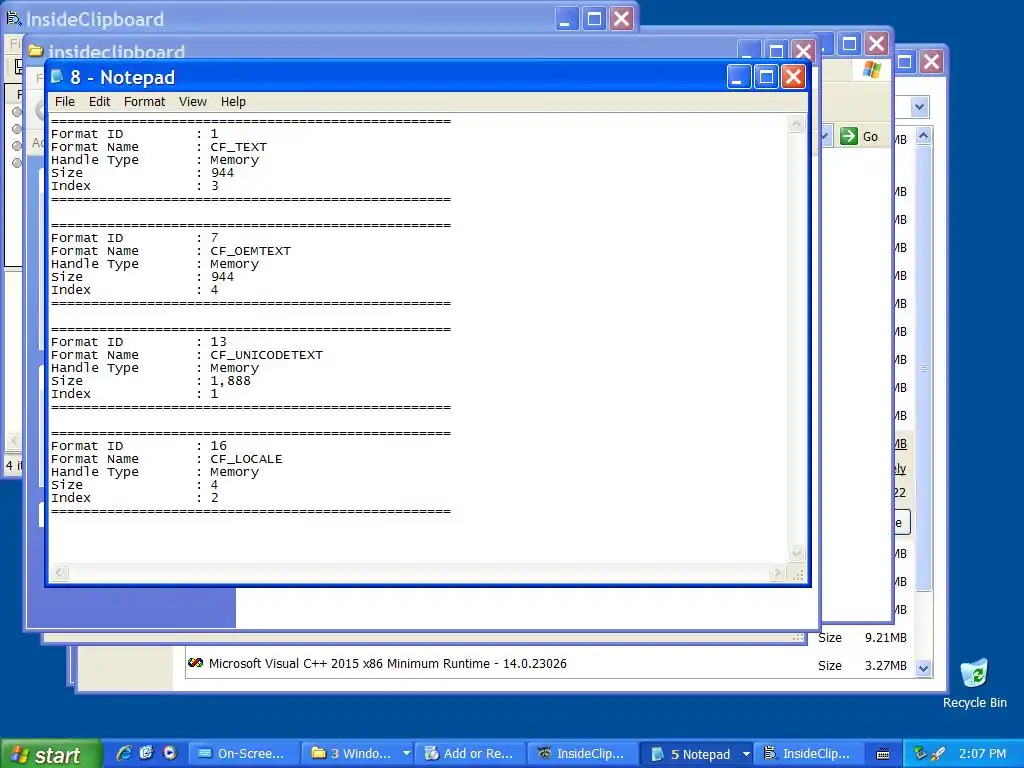Click the 9.21MB size value
Image resolution: width=1024 pixels, height=768 pixels.
(886, 637)
